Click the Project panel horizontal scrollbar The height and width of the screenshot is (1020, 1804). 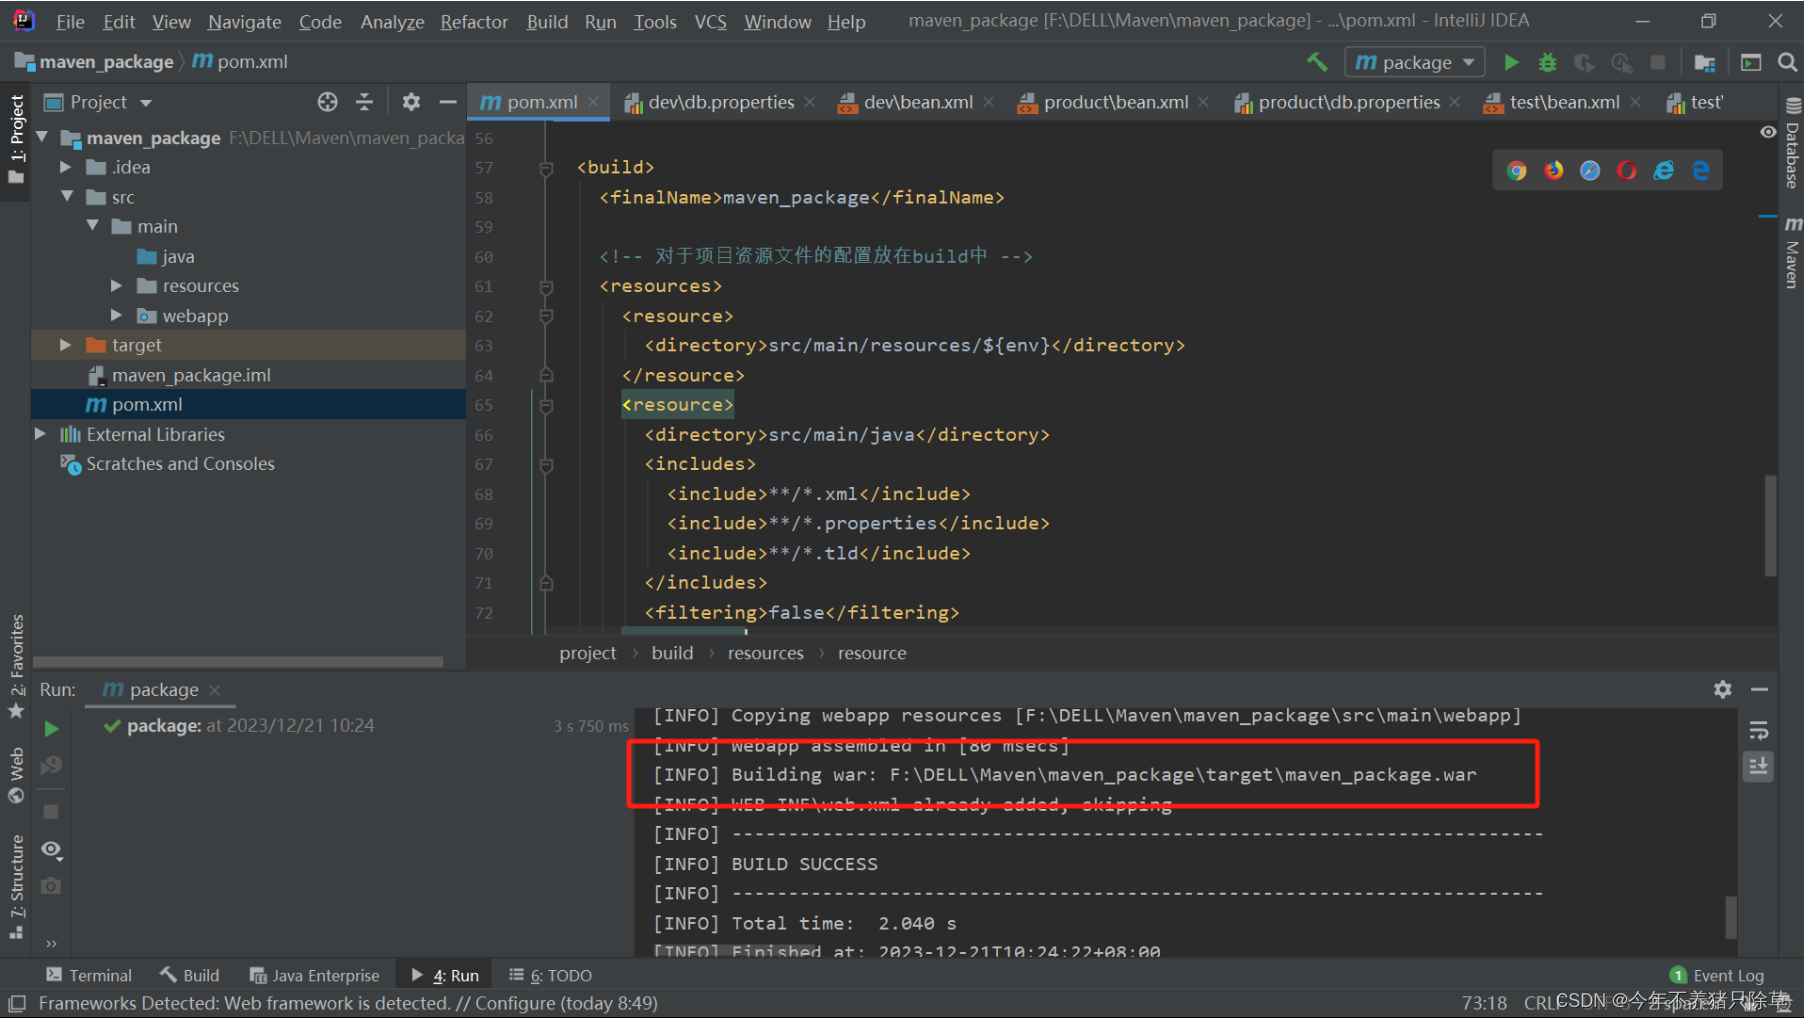pyautogui.click(x=238, y=662)
